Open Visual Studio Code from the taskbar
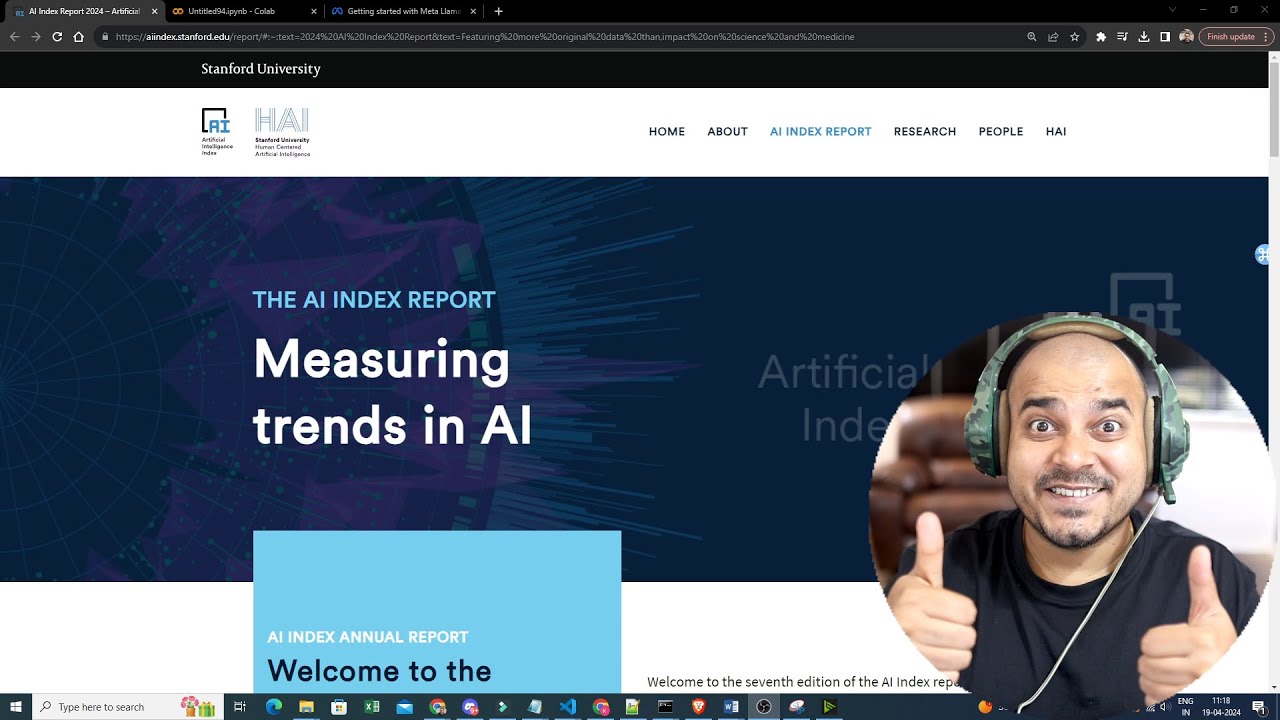Screen dimensions: 1280x720 [x=568, y=707]
